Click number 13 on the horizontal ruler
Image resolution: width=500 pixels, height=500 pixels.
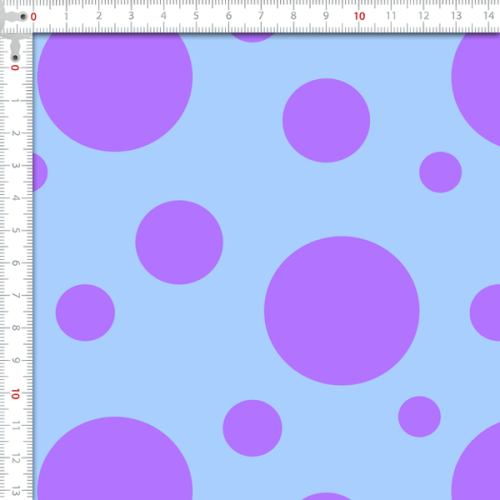click(456, 16)
